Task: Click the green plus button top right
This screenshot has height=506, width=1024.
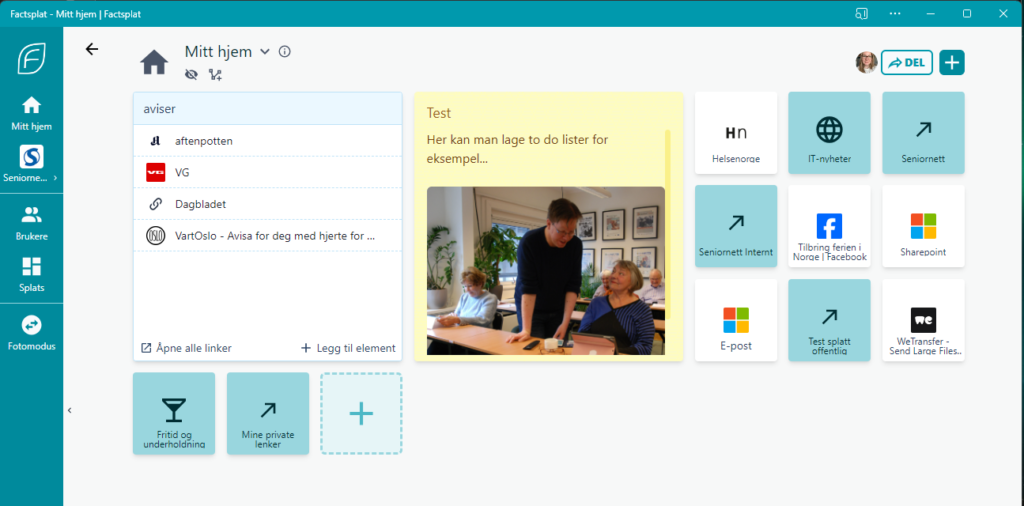Action: pos(952,62)
